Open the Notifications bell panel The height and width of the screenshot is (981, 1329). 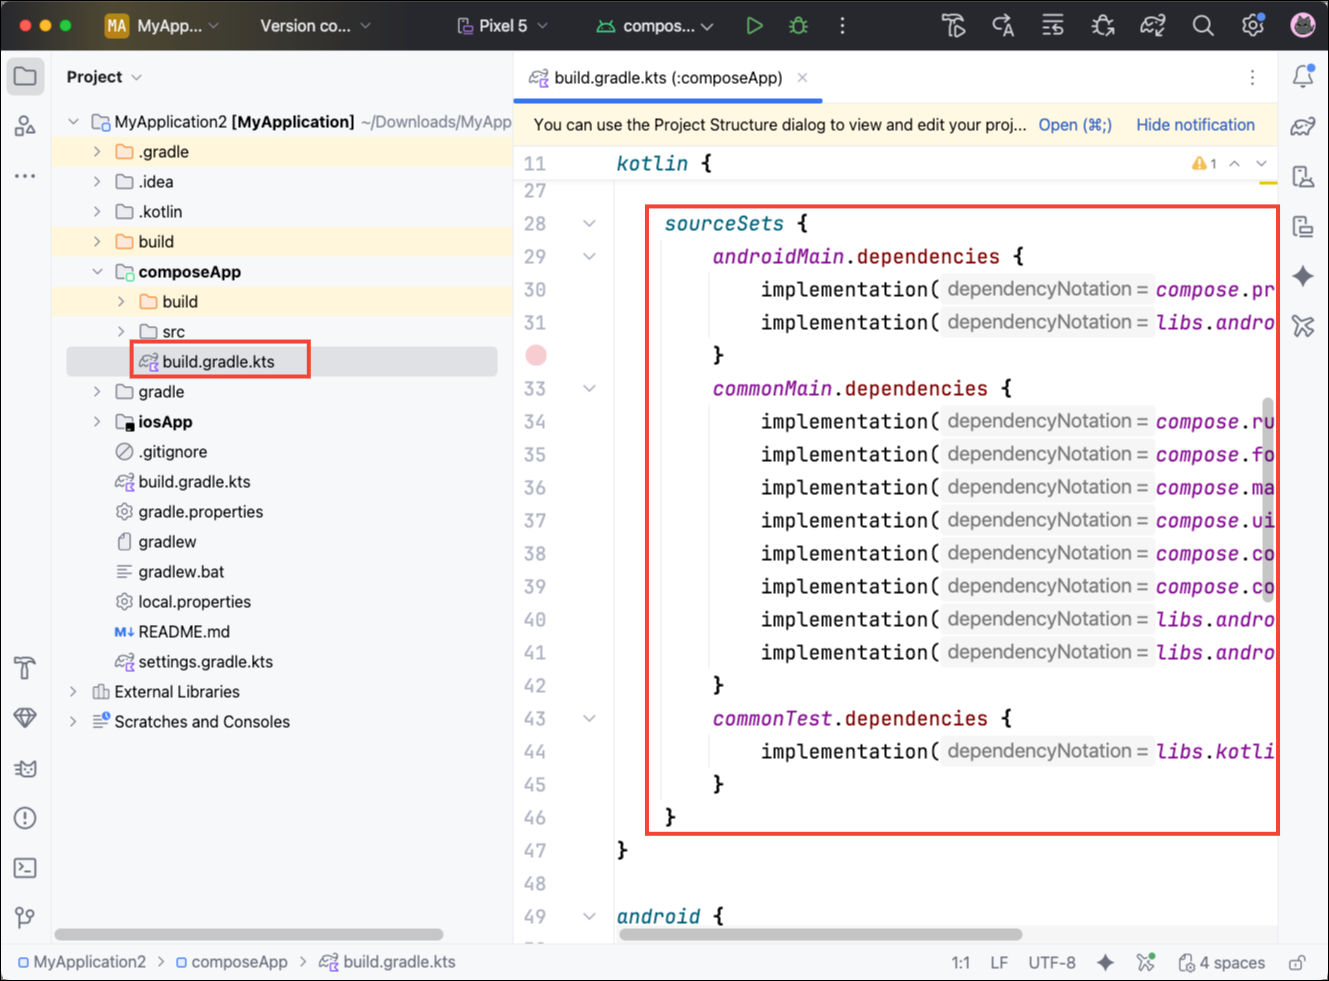click(x=1302, y=77)
